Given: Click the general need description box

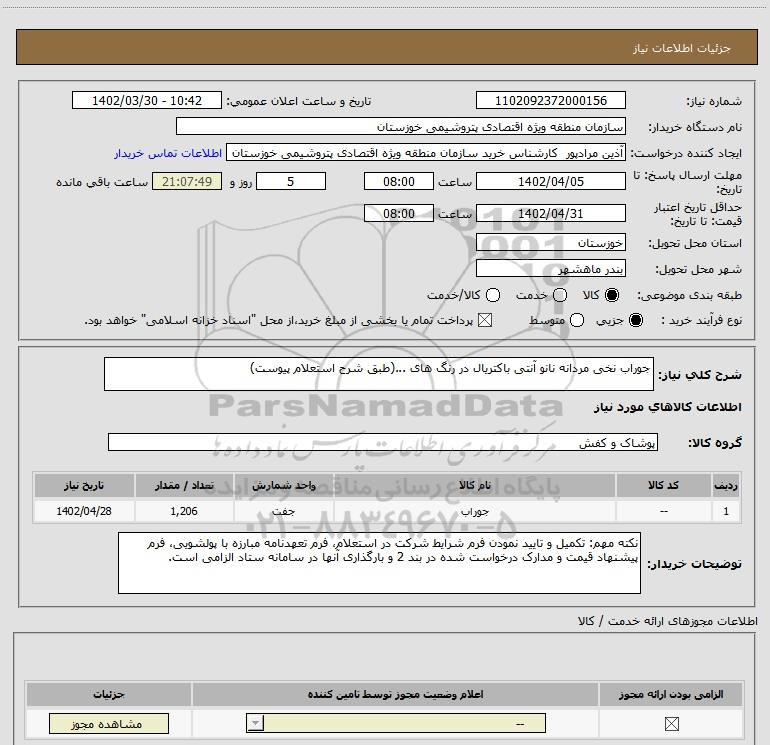Looking at the screenshot, I should tap(379, 374).
